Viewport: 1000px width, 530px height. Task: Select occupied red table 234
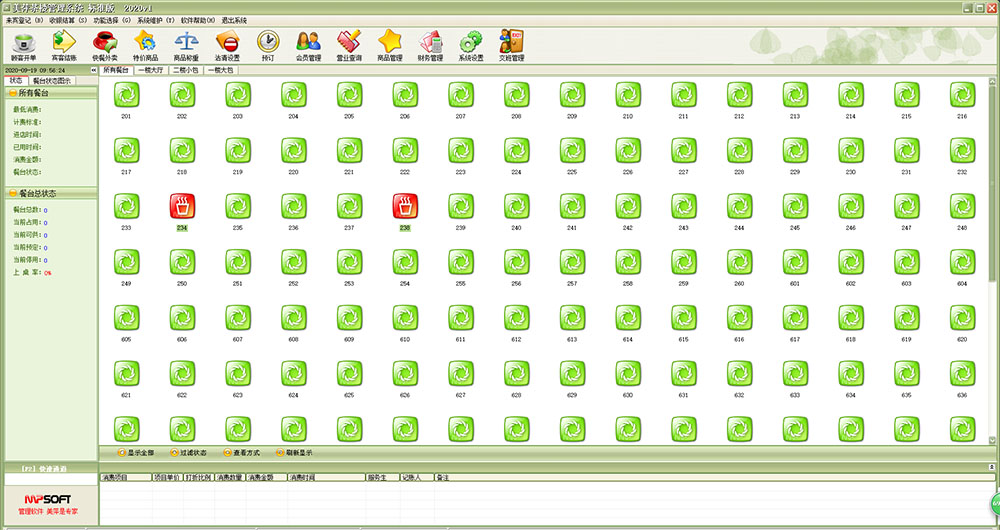click(182, 208)
